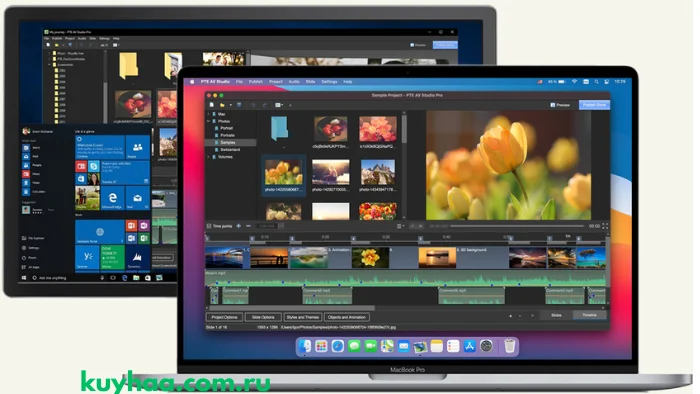
Task: Click Project Options button
Action: [x=225, y=317]
